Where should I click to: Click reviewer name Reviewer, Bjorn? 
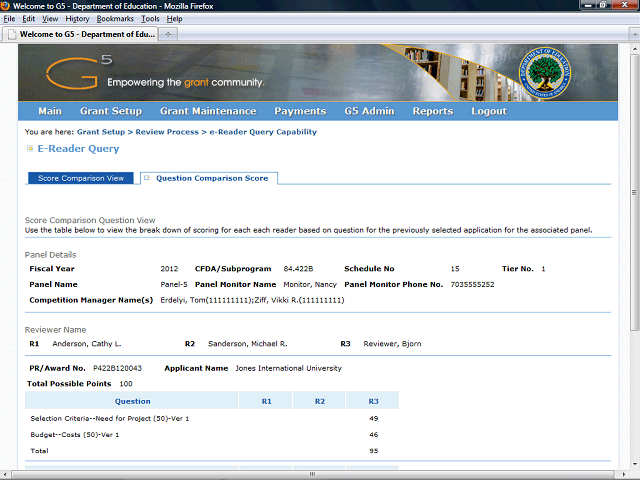(x=392, y=344)
